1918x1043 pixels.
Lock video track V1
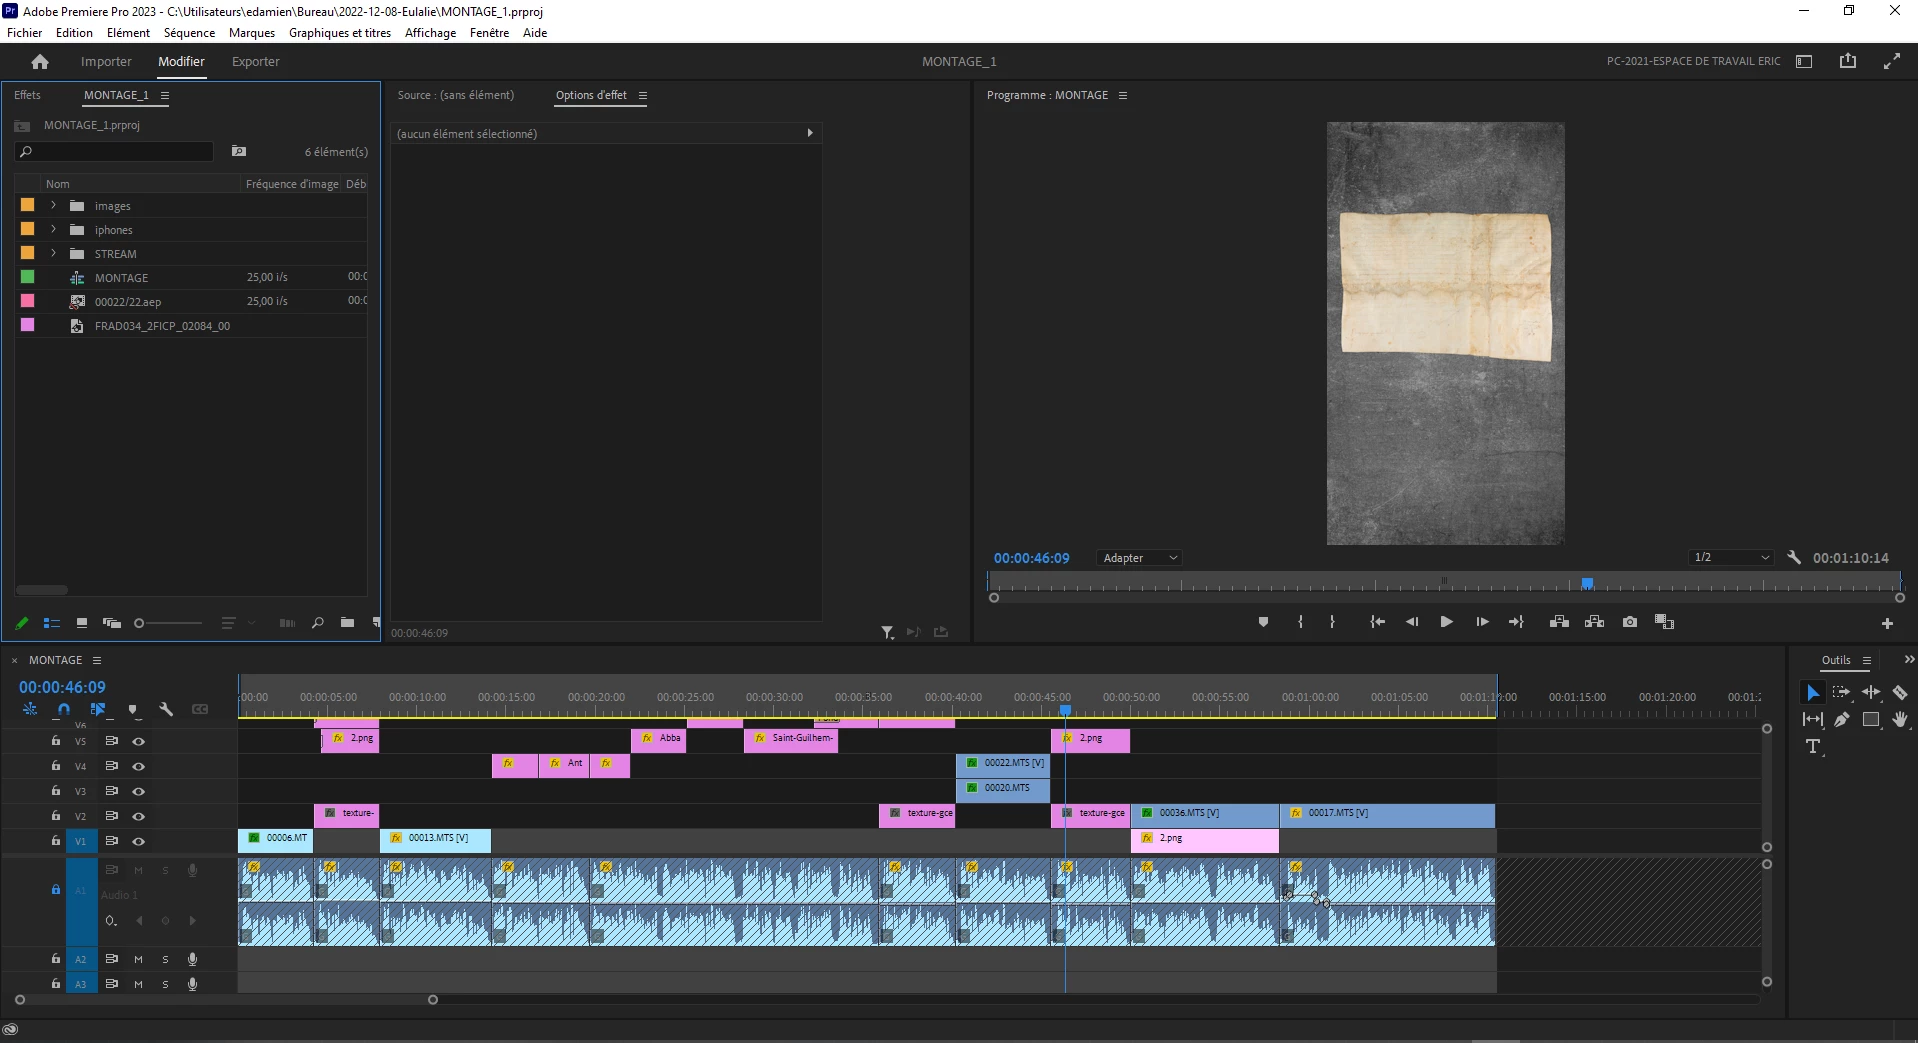56,841
